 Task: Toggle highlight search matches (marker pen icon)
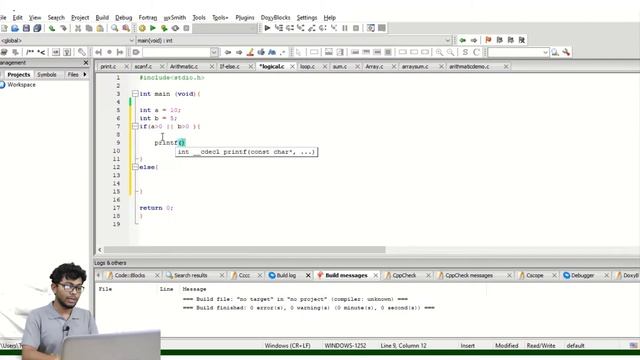pyautogui.click(x=250, y=52)
